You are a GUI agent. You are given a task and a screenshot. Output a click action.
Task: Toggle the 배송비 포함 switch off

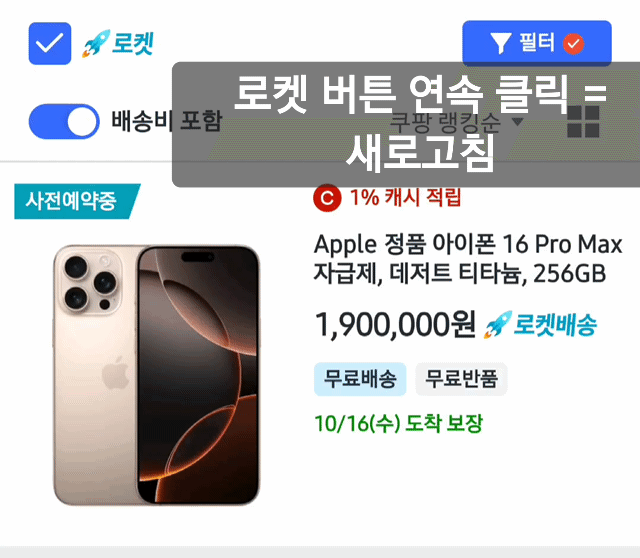64,122
